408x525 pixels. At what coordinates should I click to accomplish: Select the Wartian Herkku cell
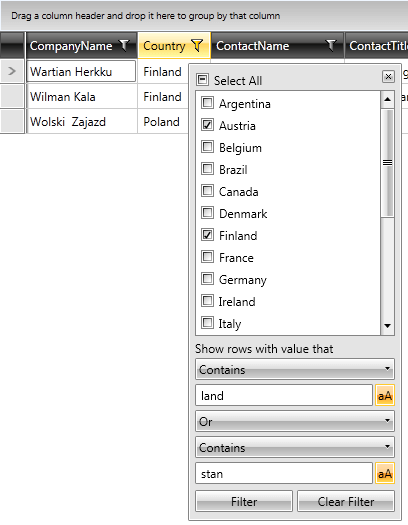pos(81,71)
